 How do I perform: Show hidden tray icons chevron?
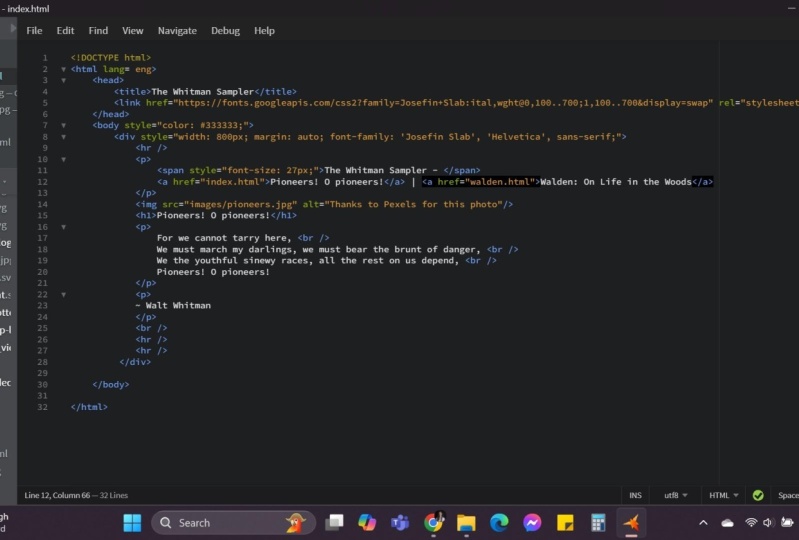click(703, 523)
